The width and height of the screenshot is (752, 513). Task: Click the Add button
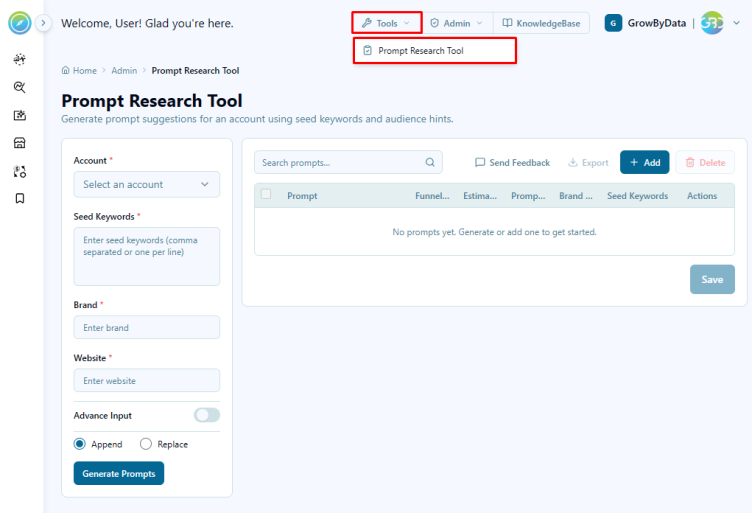(x=645, y=163)
